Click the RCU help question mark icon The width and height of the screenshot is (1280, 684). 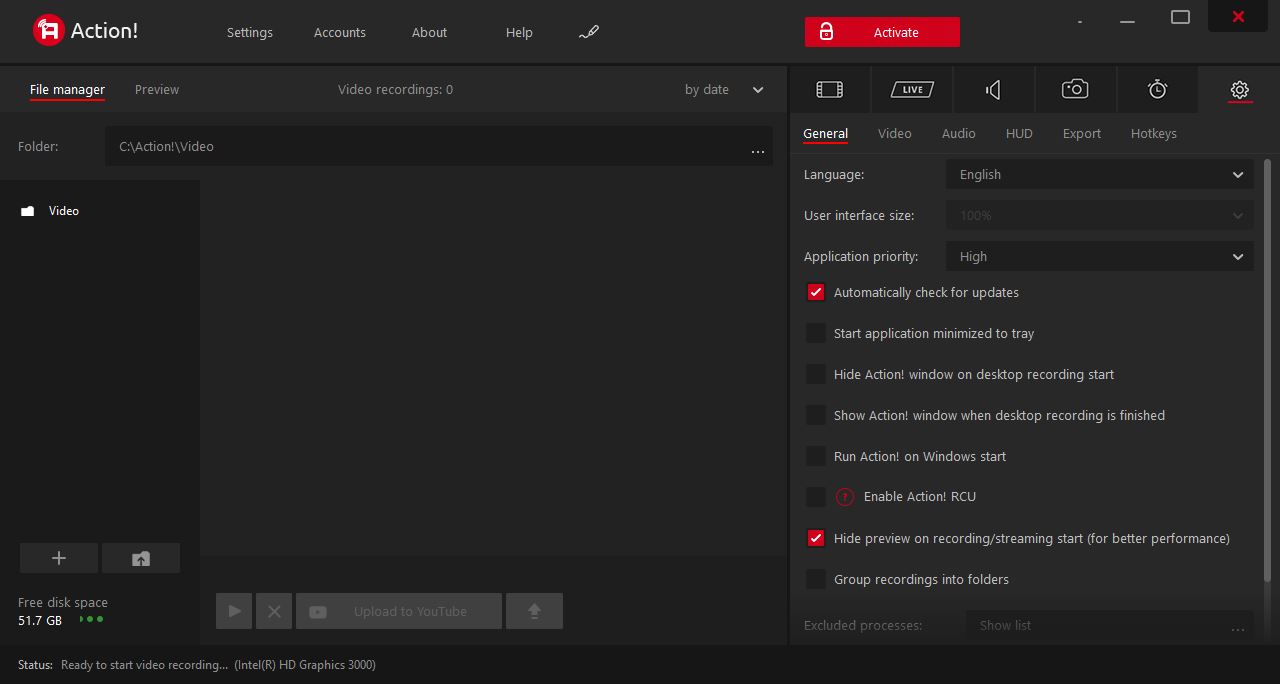point(845,497)
